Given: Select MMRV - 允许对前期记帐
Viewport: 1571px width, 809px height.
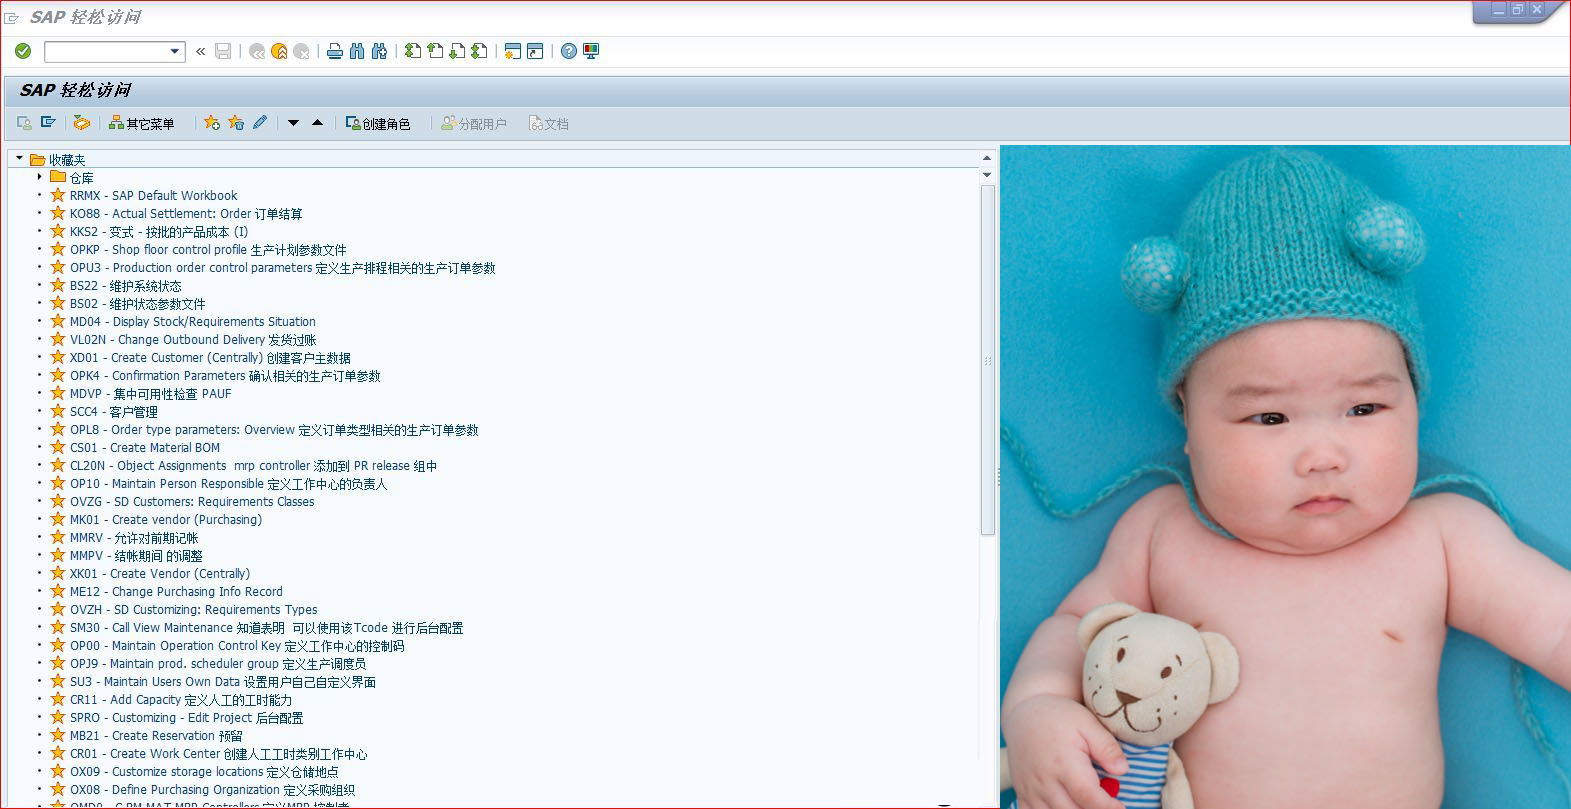Looking at the screenshot, I should (x=134, y=537).
